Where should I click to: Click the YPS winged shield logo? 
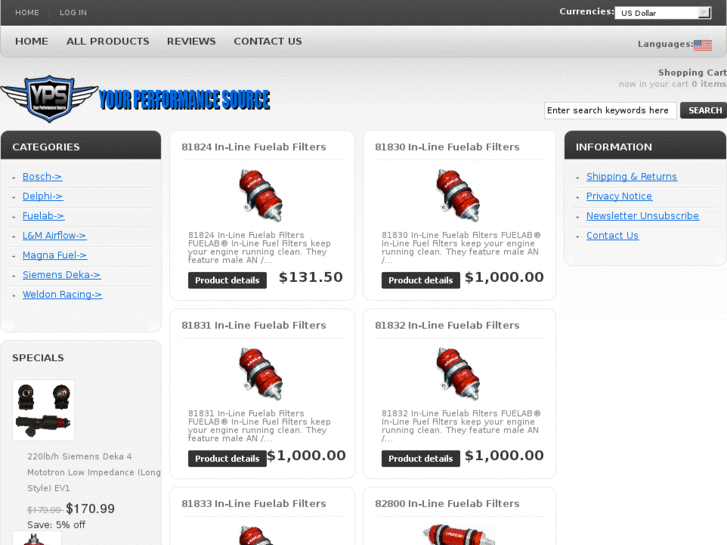tap(49, 99)
